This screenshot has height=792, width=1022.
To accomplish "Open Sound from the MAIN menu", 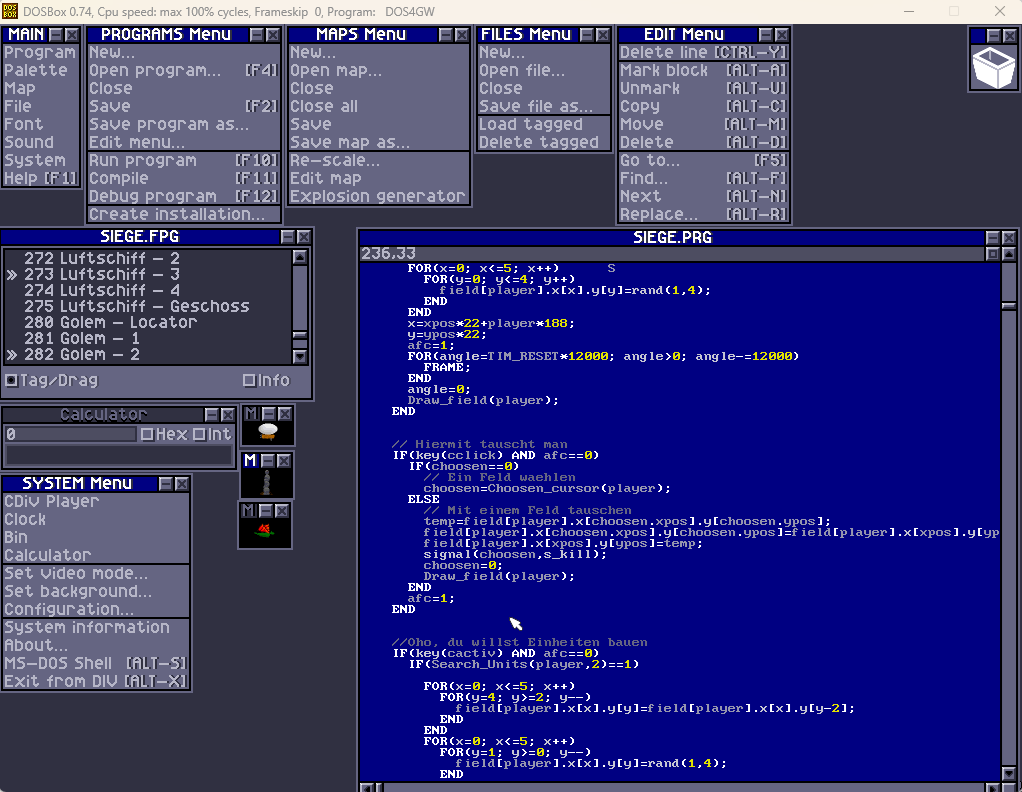I will tap(40, 142).
